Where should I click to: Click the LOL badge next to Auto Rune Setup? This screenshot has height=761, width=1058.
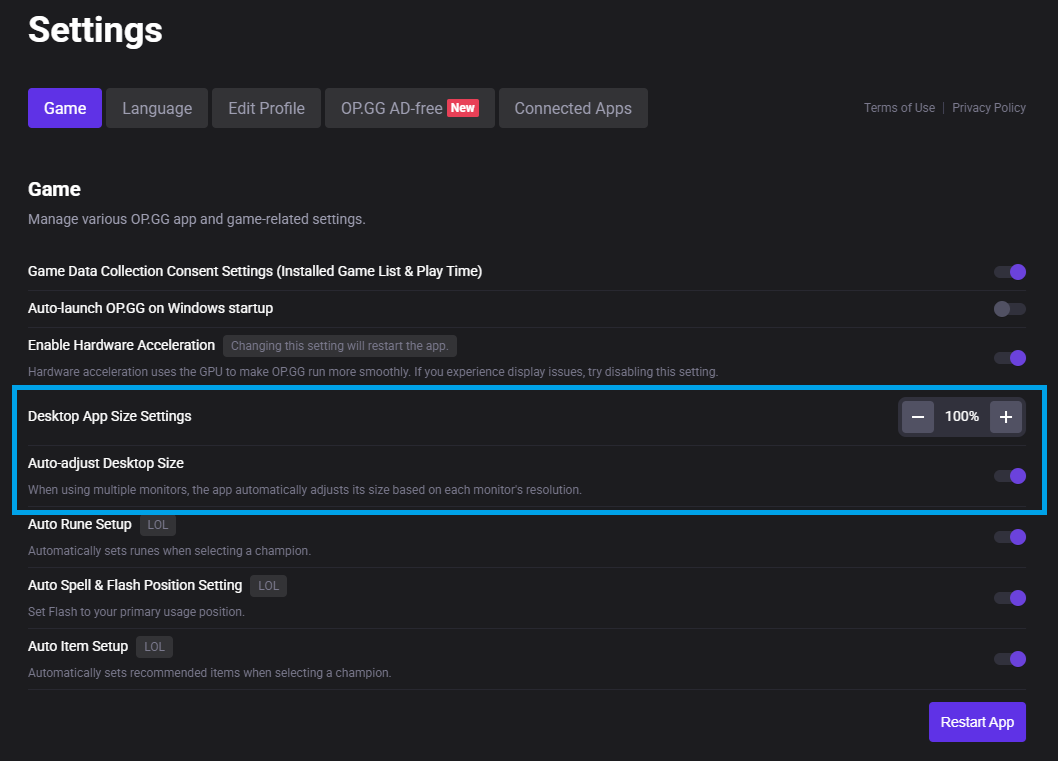tap(157, 524)
